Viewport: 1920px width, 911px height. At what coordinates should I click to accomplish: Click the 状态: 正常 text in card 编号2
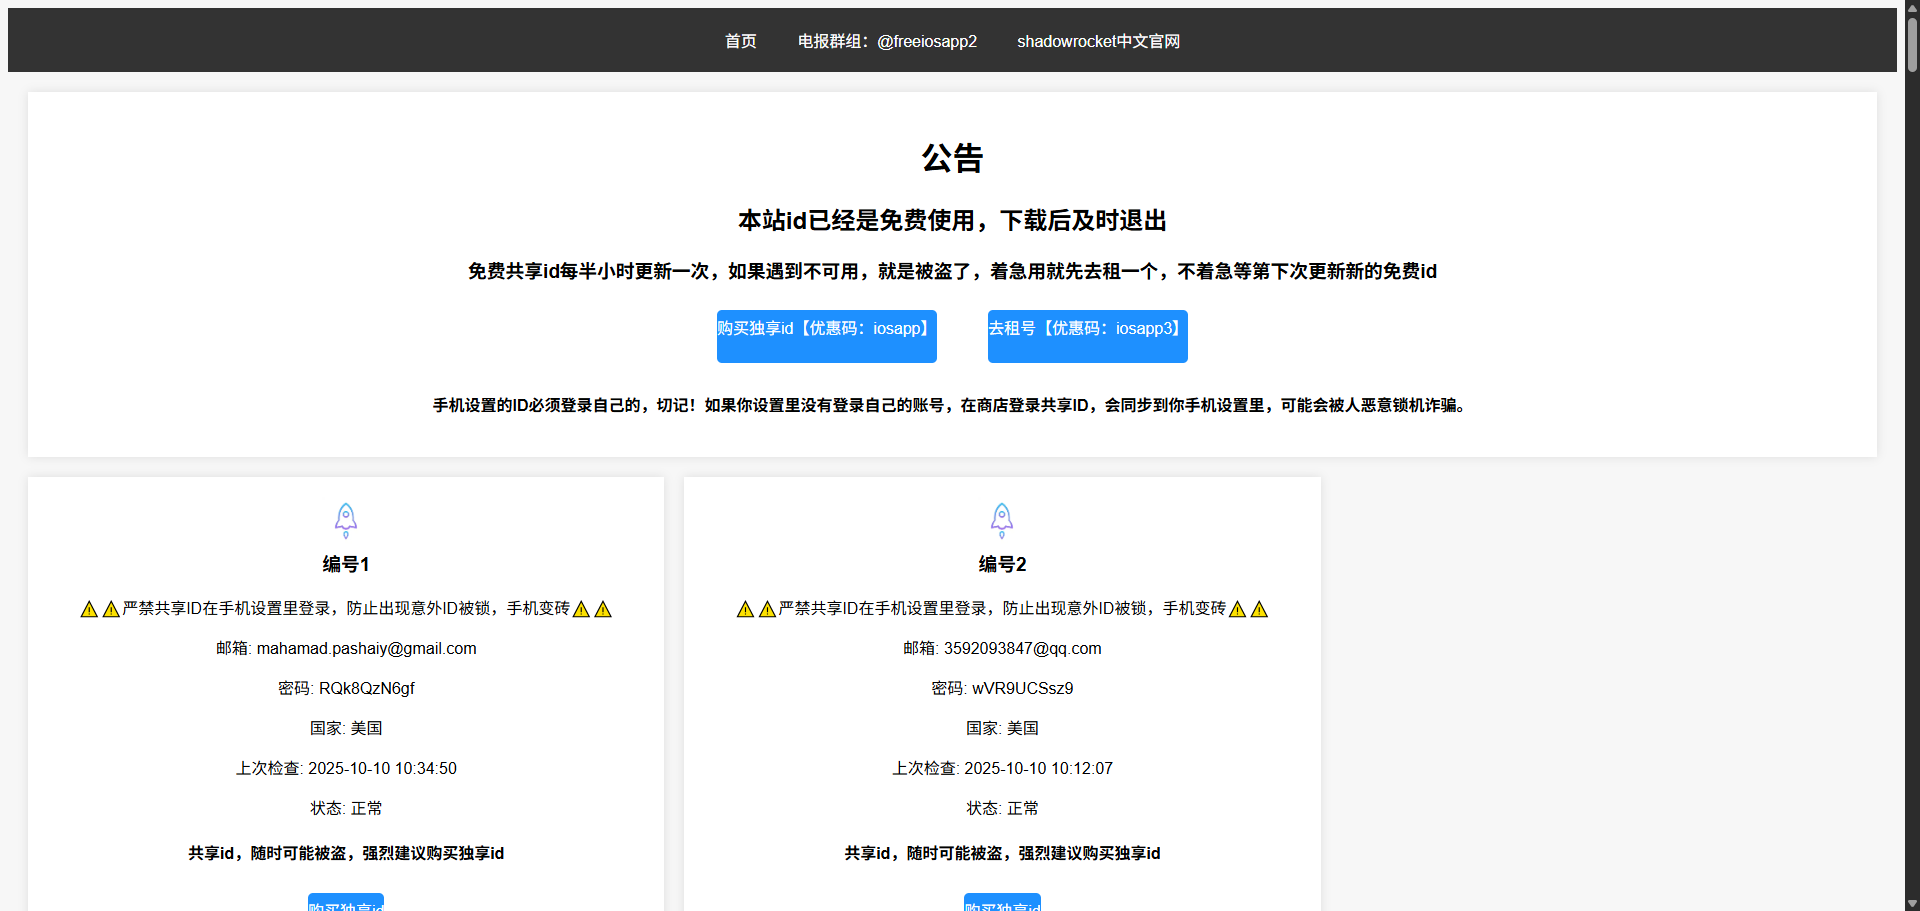click(x=1002, y=808)
